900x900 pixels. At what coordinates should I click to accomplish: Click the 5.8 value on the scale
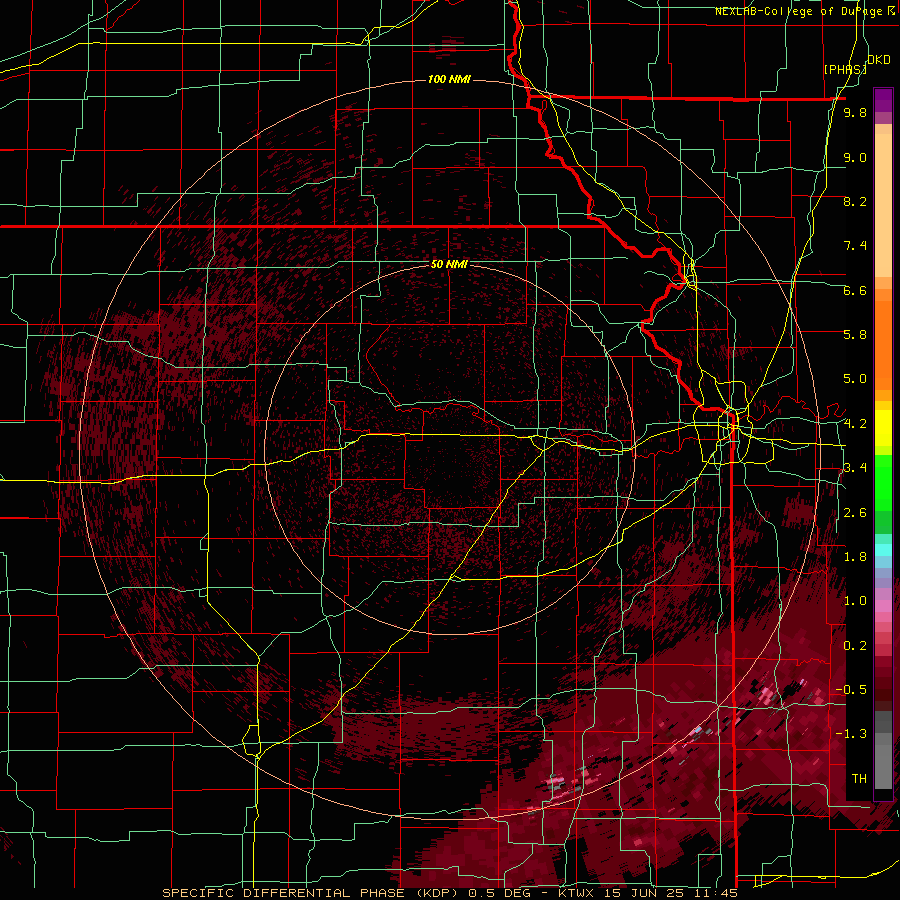[855, 335]
